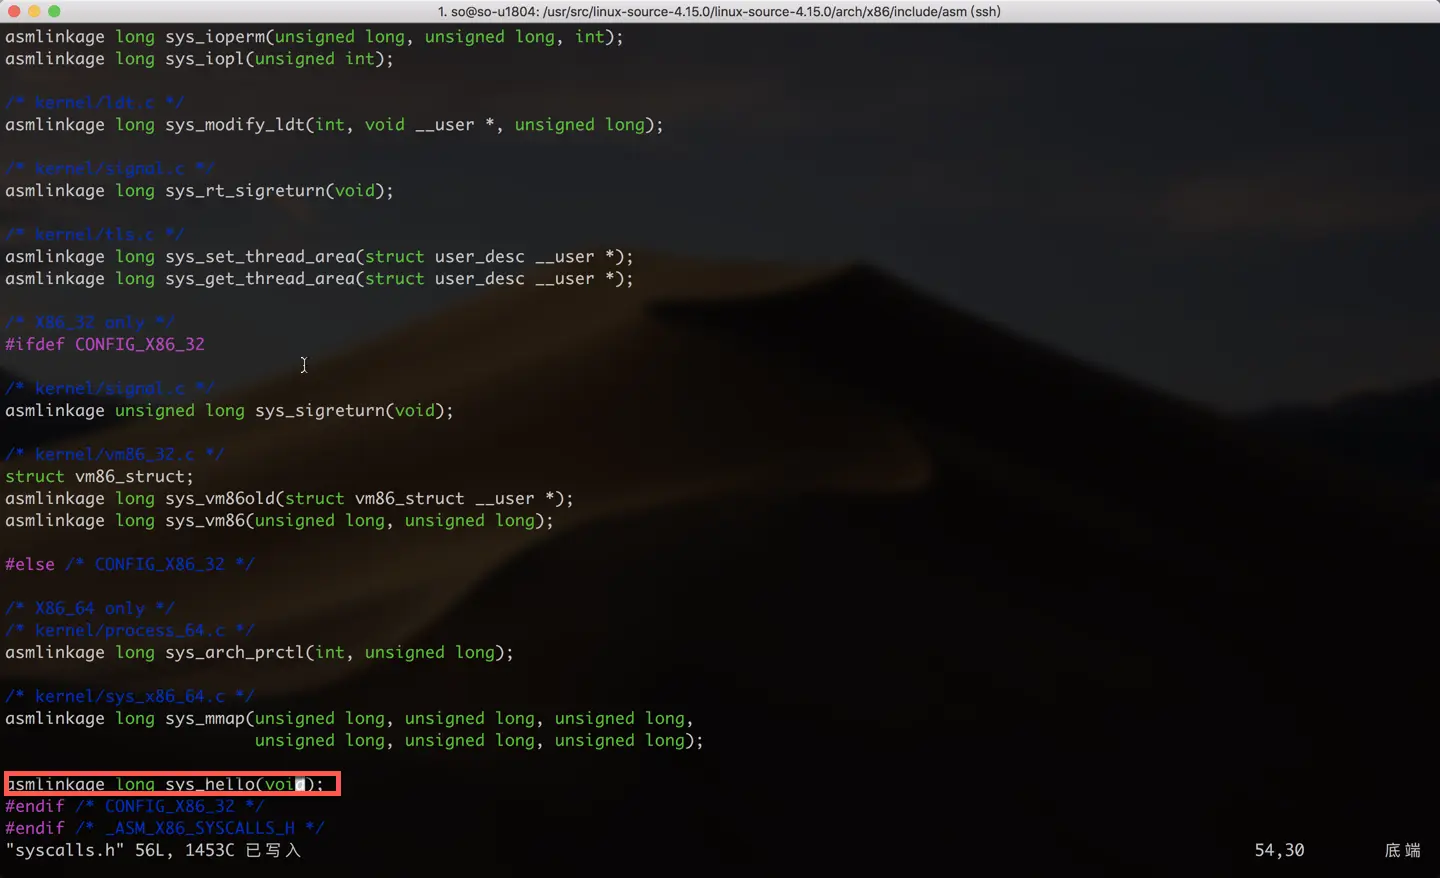Click the green zoom window button
The width and height of the screenshot is (1440, 878).
click(x=54, y=11)
